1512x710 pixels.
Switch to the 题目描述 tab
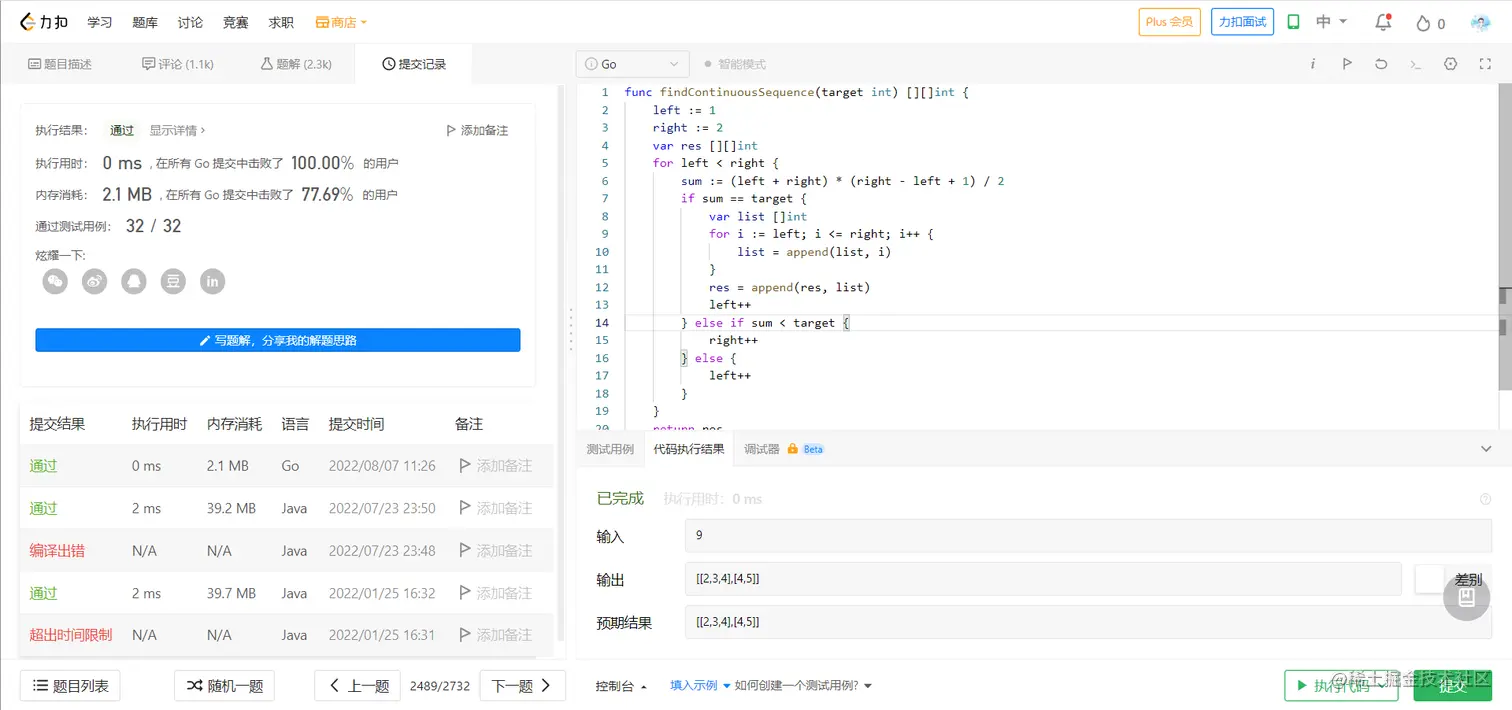pos(60,64)
